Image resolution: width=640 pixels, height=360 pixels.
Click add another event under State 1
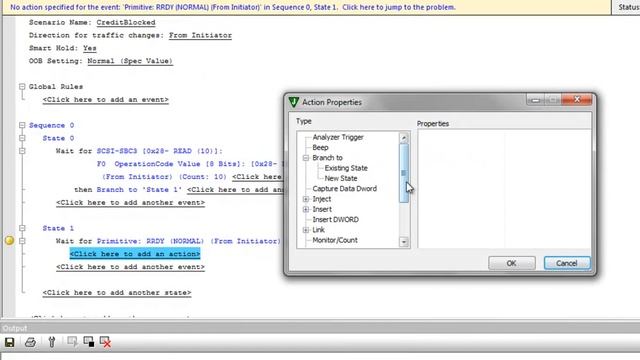point(130,267)
